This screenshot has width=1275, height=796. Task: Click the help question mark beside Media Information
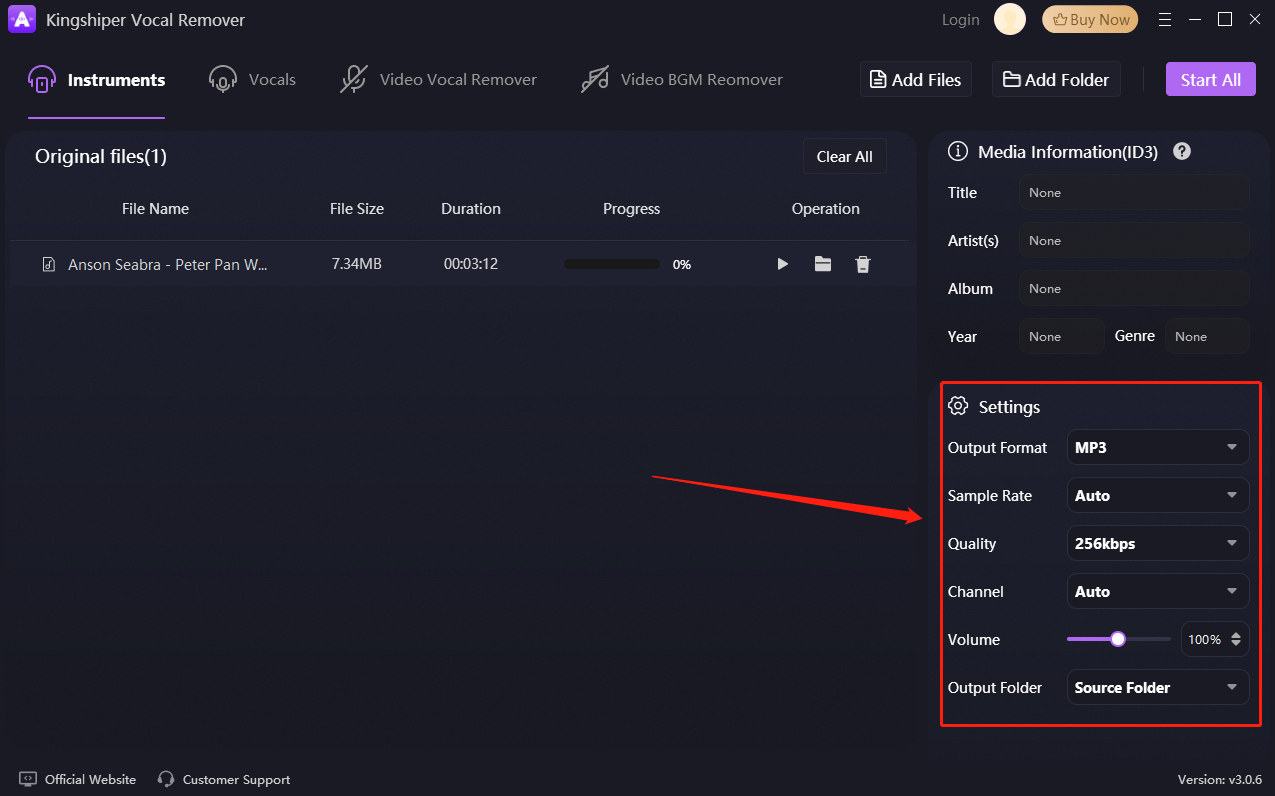point(1182,151)
